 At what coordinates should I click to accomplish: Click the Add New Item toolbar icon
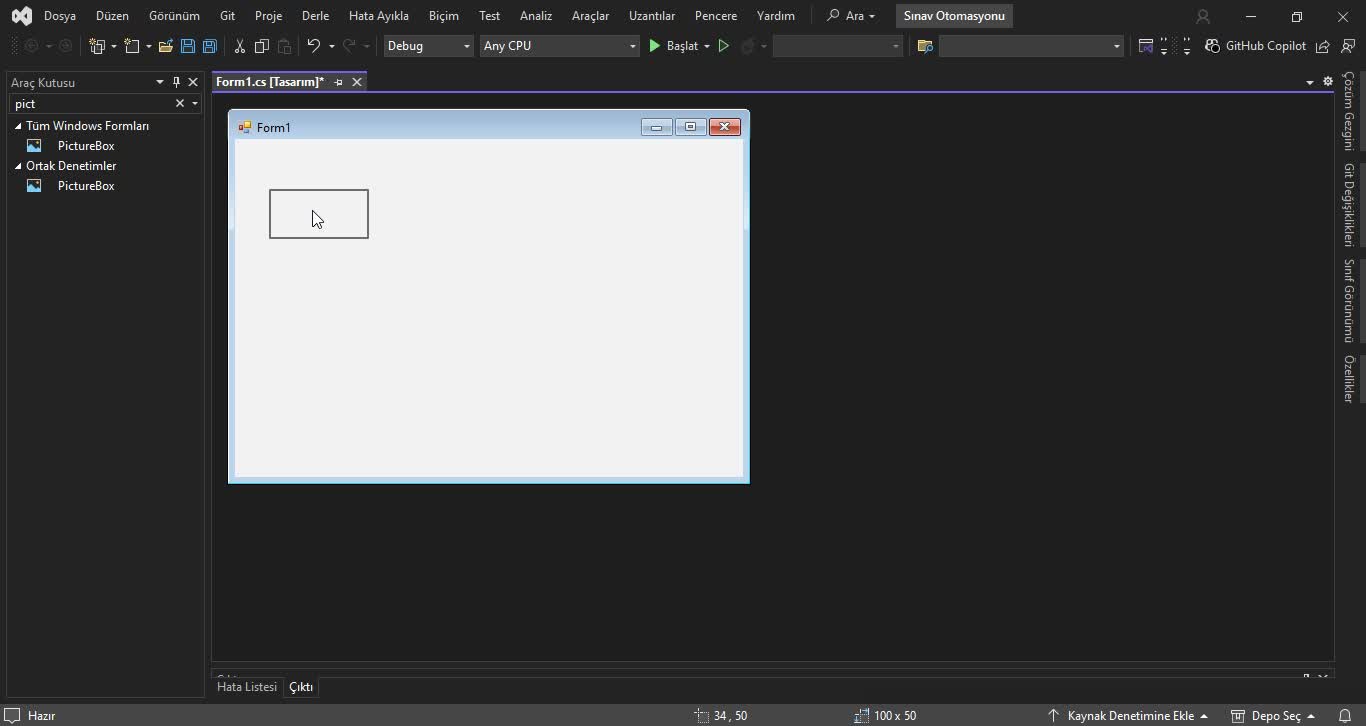click(132, 46)
